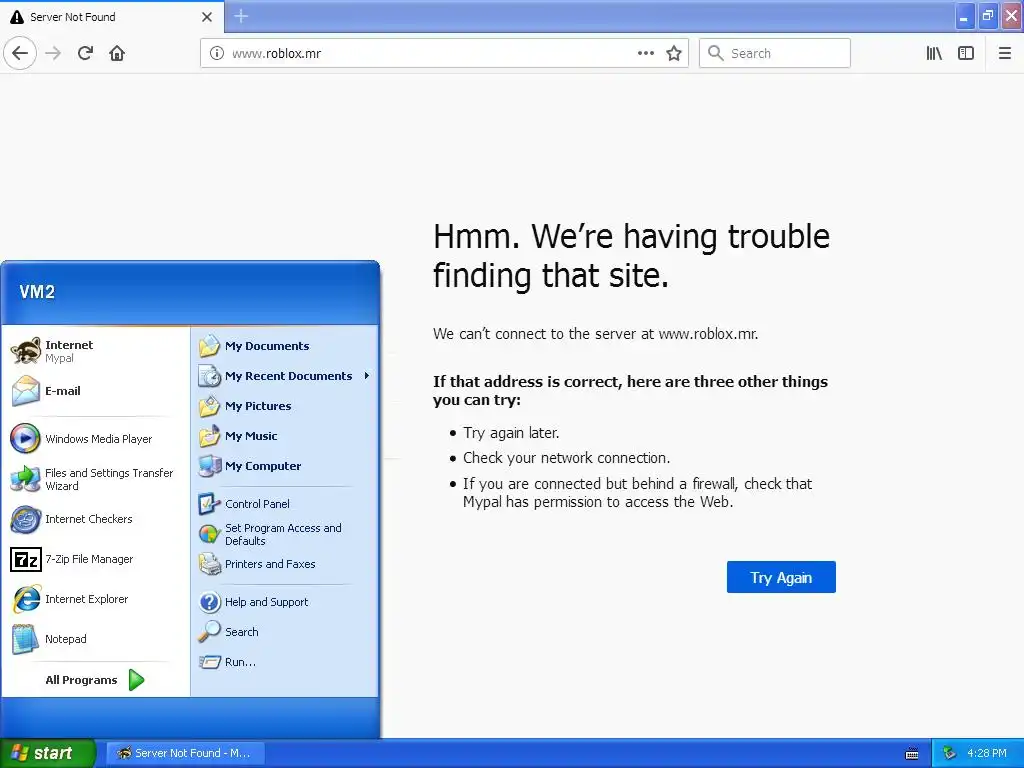The image size is (1024, 768).
Task: Open page actions three-dot menu
Action: tap(645, 54)
